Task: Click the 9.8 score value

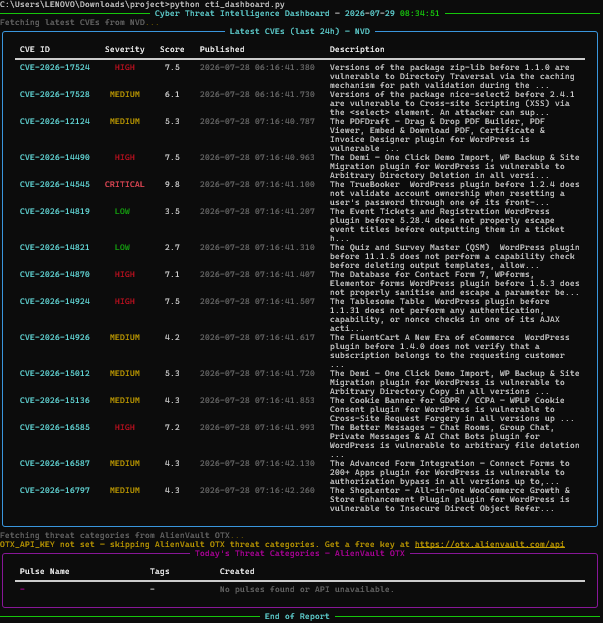Action: pyautogui.click(x=172, y=184)
